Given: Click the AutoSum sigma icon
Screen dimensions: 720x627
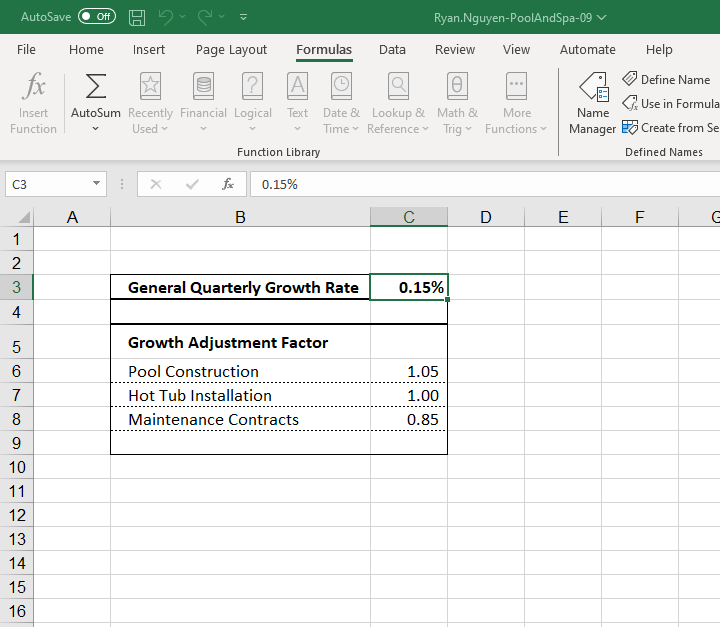Looking at the screenshot, I should [x=96, y=86].
